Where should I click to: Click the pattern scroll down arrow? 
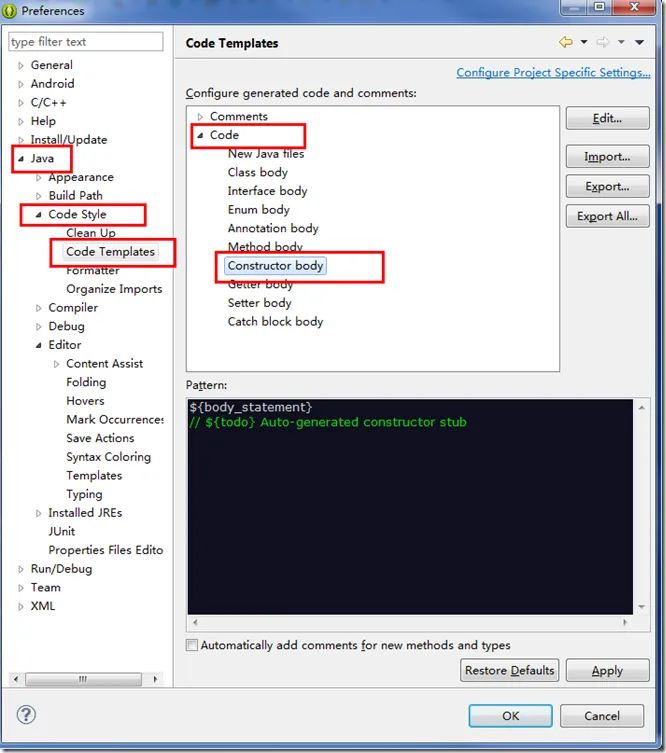pos(642,607)
